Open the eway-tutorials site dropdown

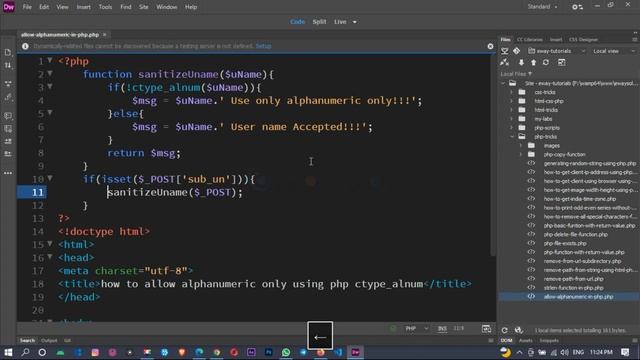(557, 51)
